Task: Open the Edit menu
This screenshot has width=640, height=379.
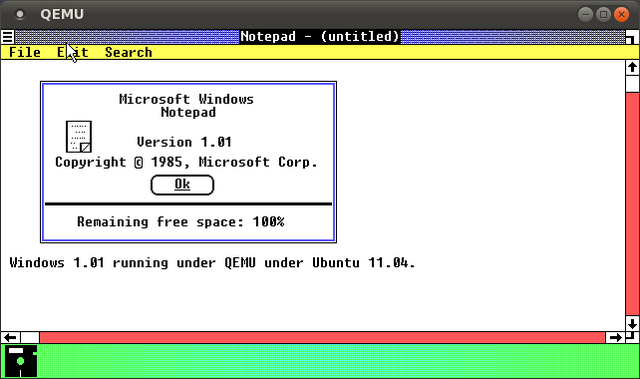Action: 73,52
